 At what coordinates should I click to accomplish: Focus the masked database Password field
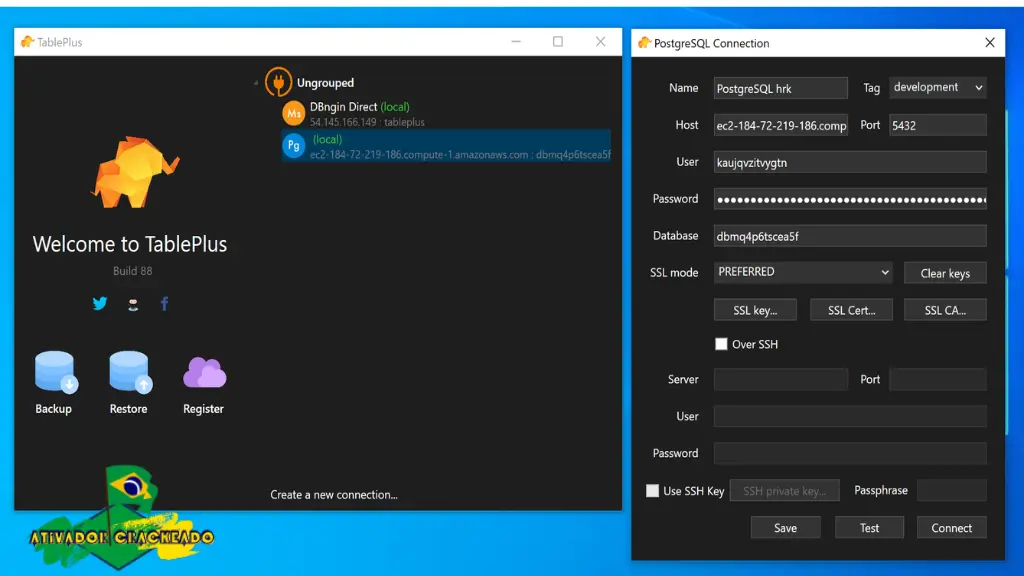tap(850, 199)
